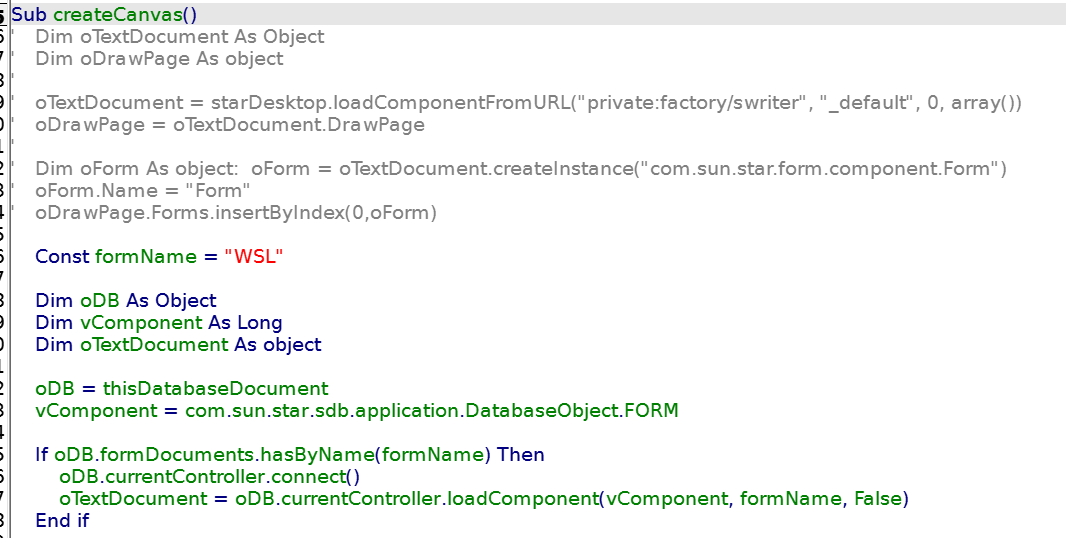The height and width of the screenshot is (538, 1066).
Task: Click the "End if" line
Action: 62,520
